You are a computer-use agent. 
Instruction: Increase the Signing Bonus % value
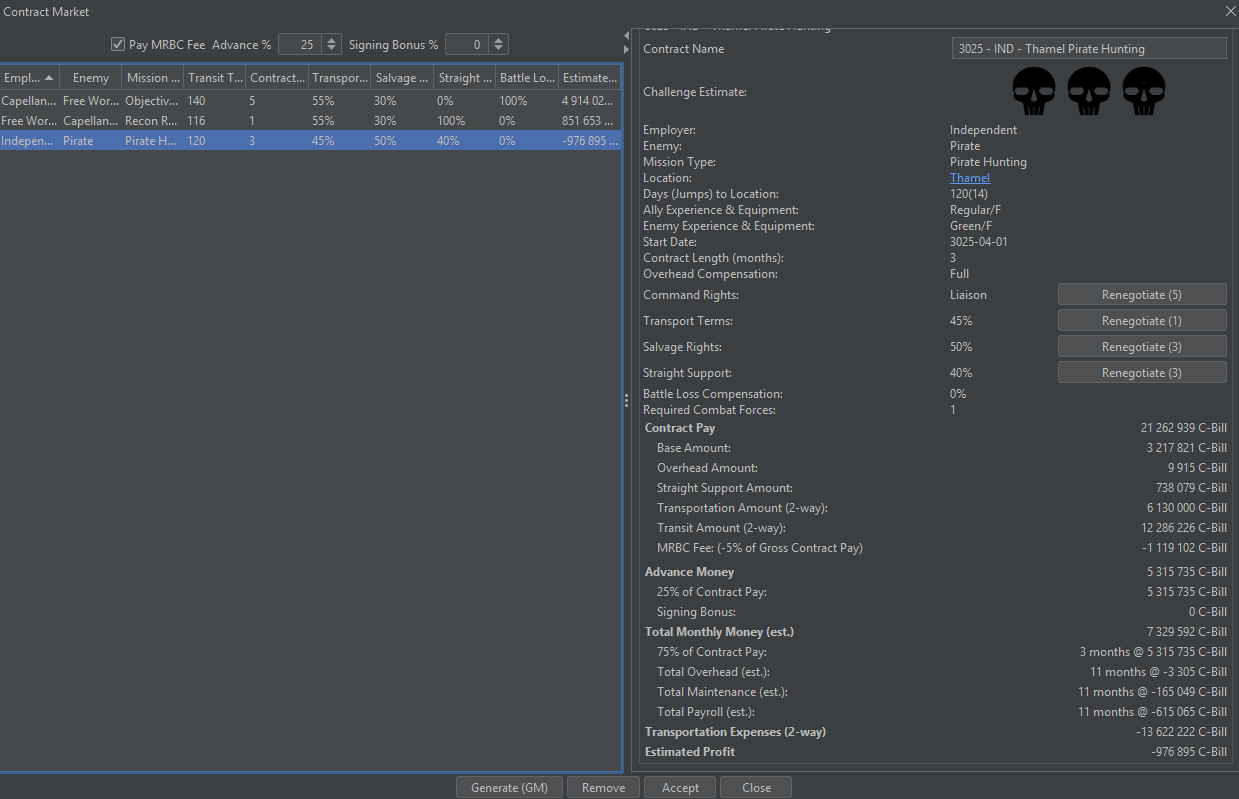pyautogui.click(x=499, y=40)
